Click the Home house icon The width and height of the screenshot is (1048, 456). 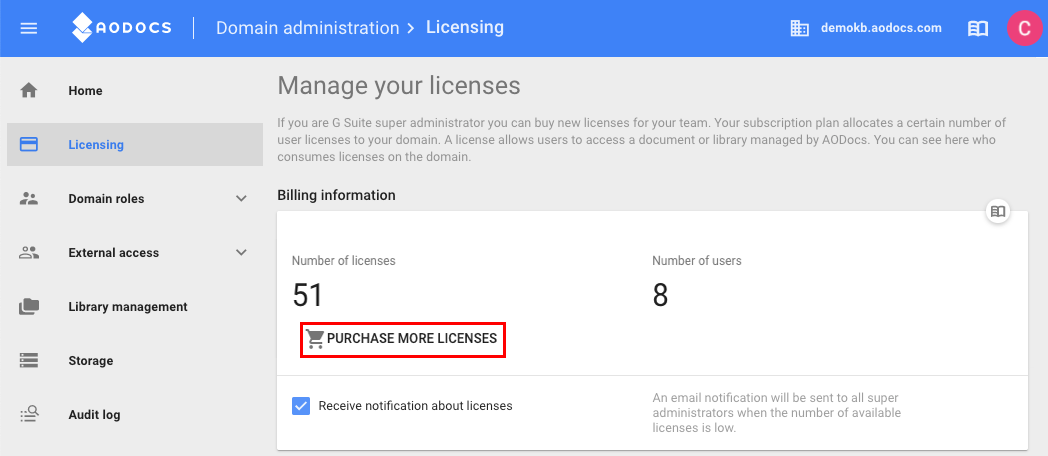(x=29, y=90)
